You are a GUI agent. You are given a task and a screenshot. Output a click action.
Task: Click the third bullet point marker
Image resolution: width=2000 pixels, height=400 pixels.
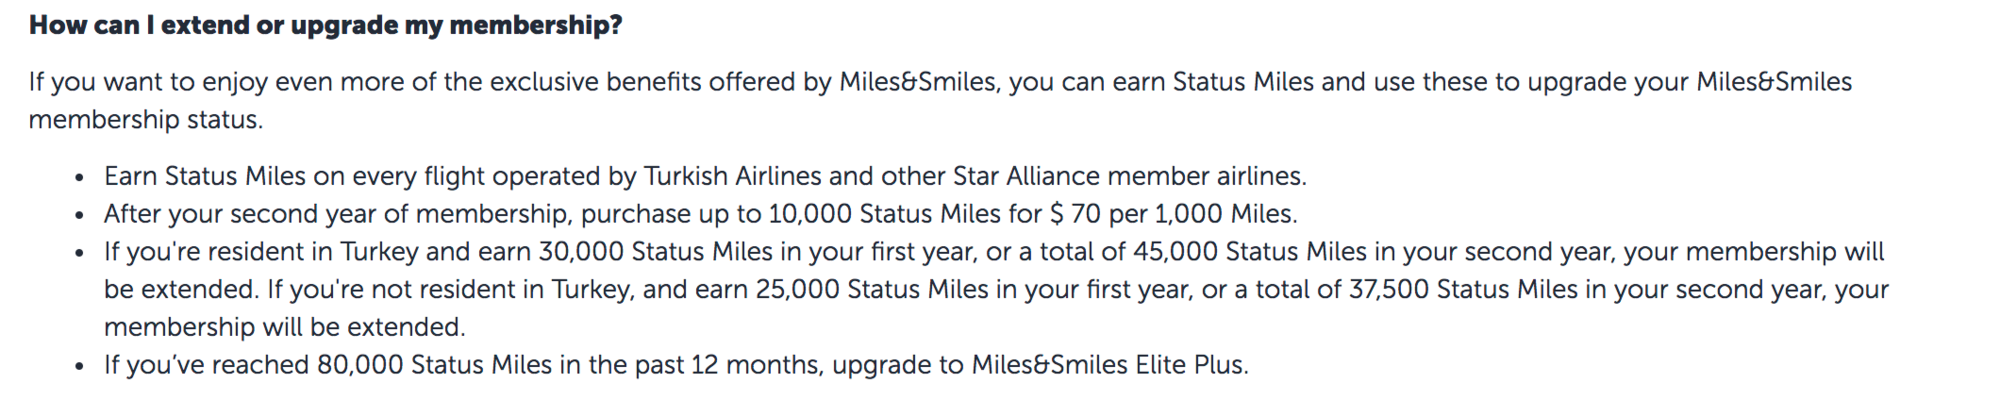[79, 254]
